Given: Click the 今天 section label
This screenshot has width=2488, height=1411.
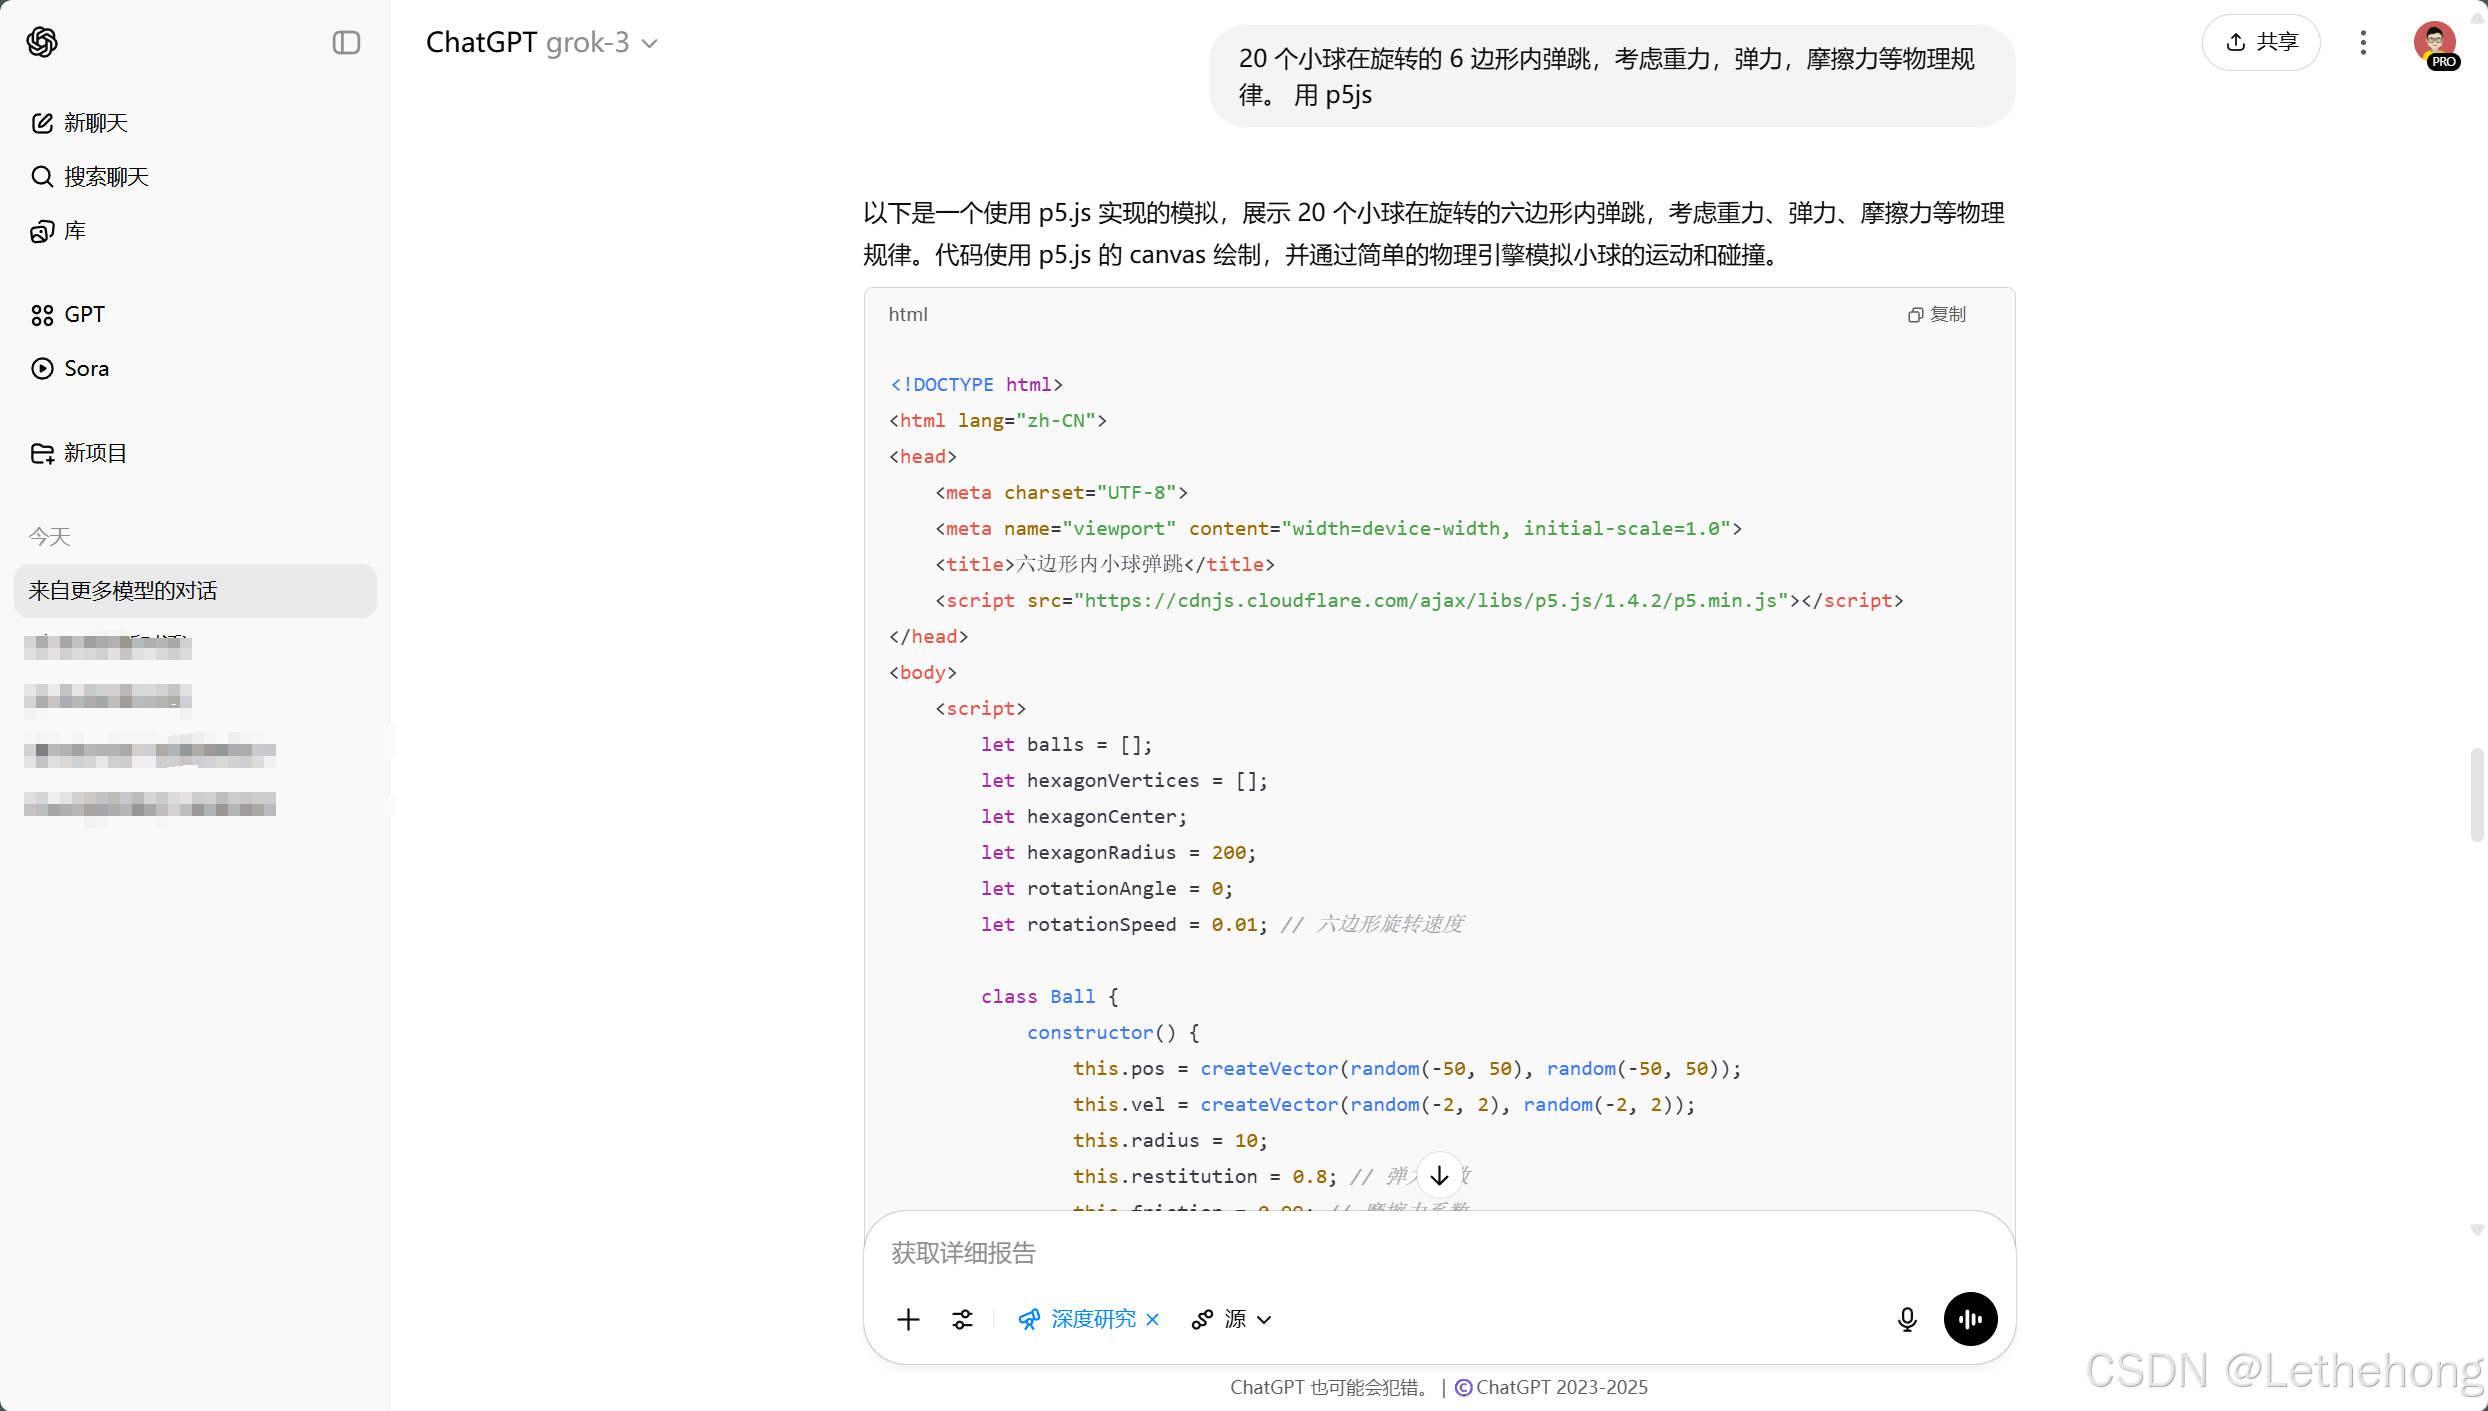Looking at the screenshot, I should [x=49, y=537].
